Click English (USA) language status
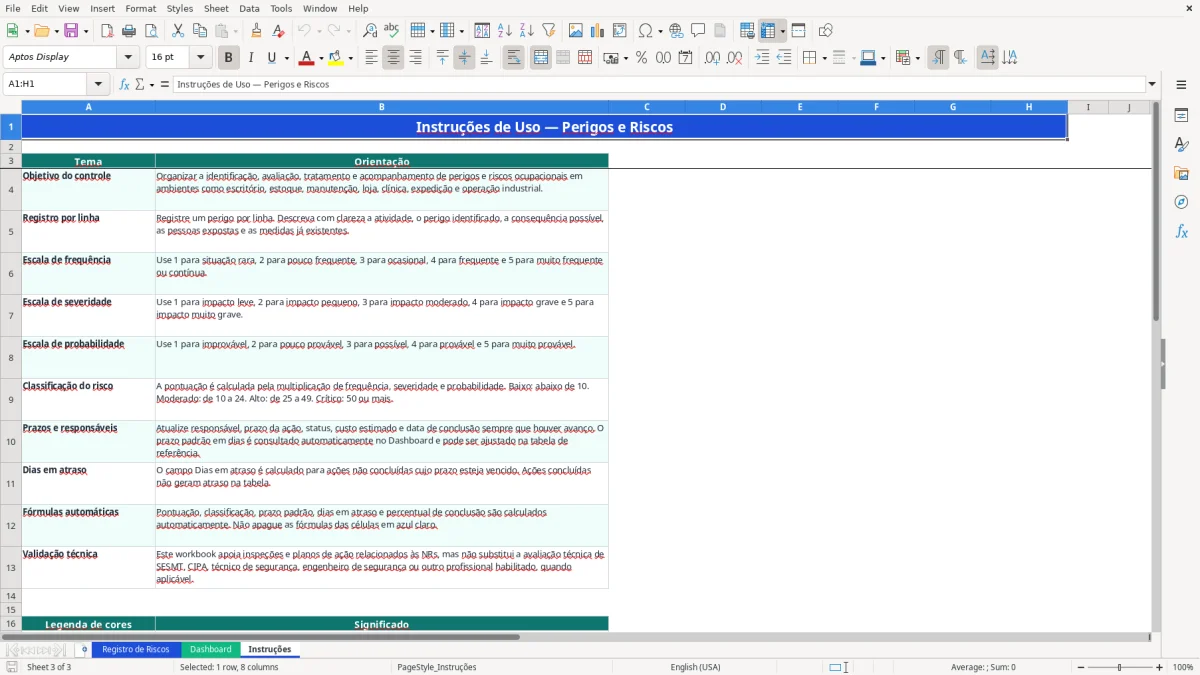The width and height of the screenshot is (1200, 675). coord(695,667)
